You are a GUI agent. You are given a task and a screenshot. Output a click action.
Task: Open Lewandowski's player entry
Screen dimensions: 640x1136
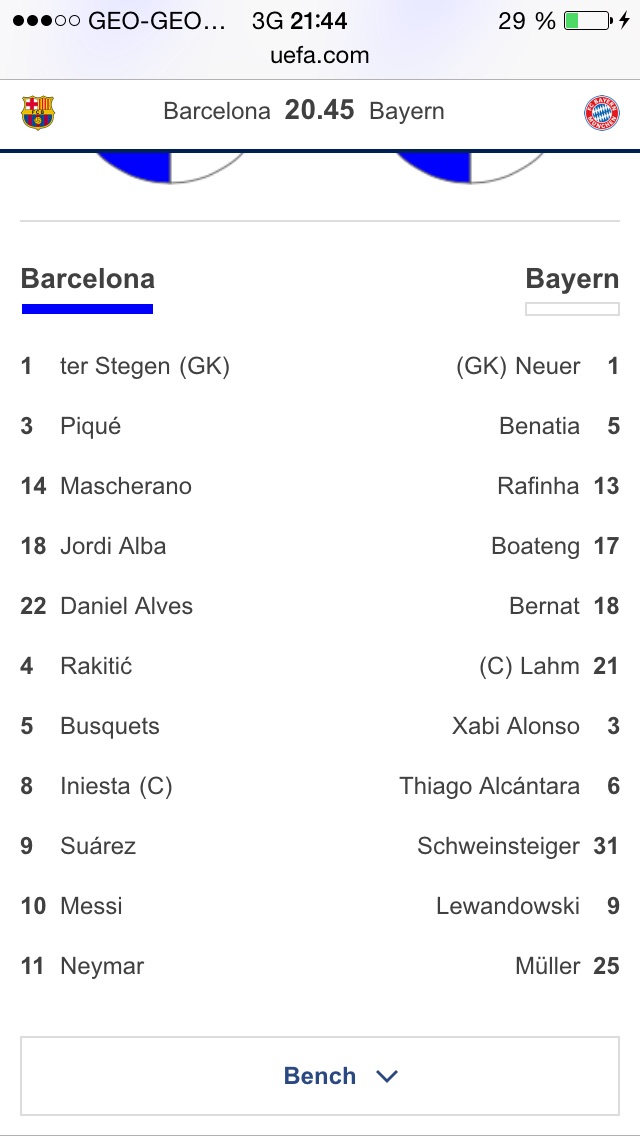508,906
